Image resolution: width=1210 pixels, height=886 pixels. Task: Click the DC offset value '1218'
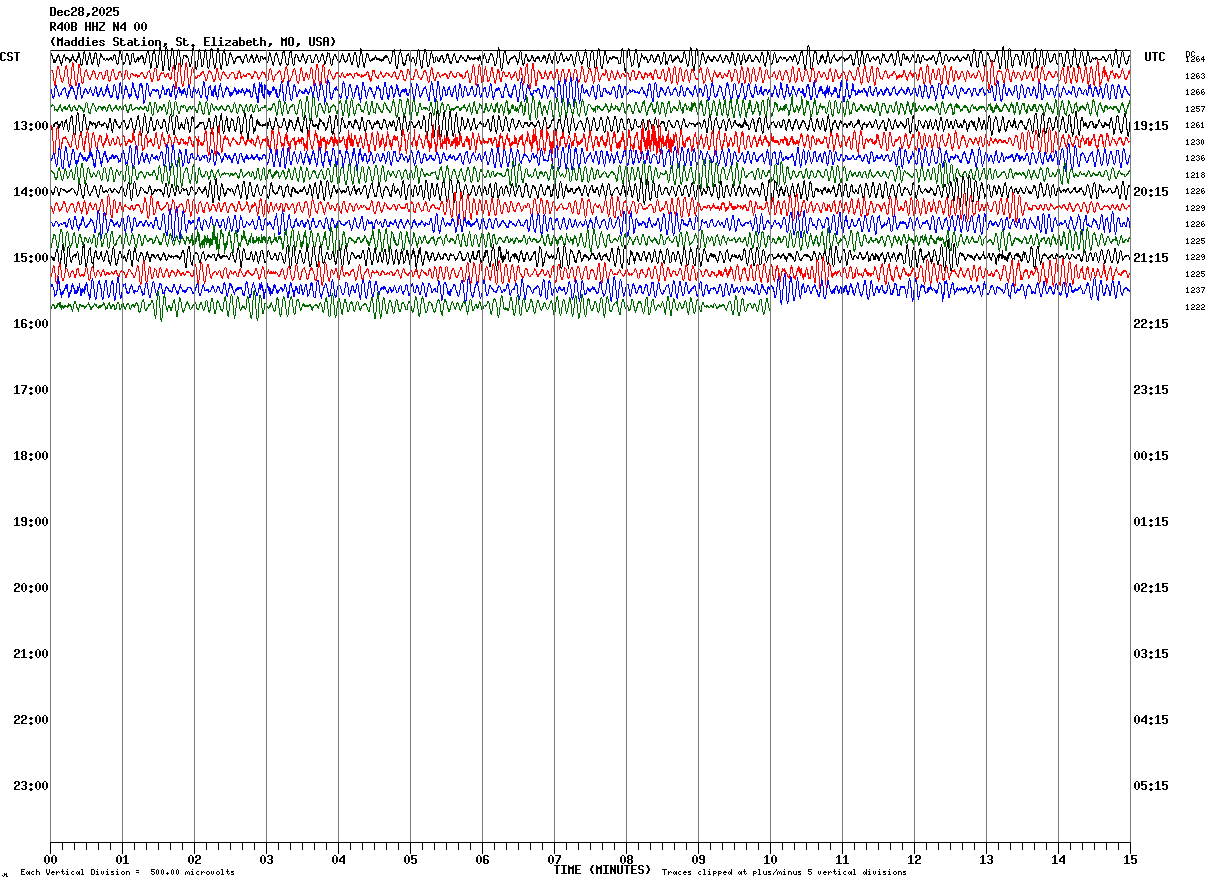pyautogui.click(x=1195, y=175)
